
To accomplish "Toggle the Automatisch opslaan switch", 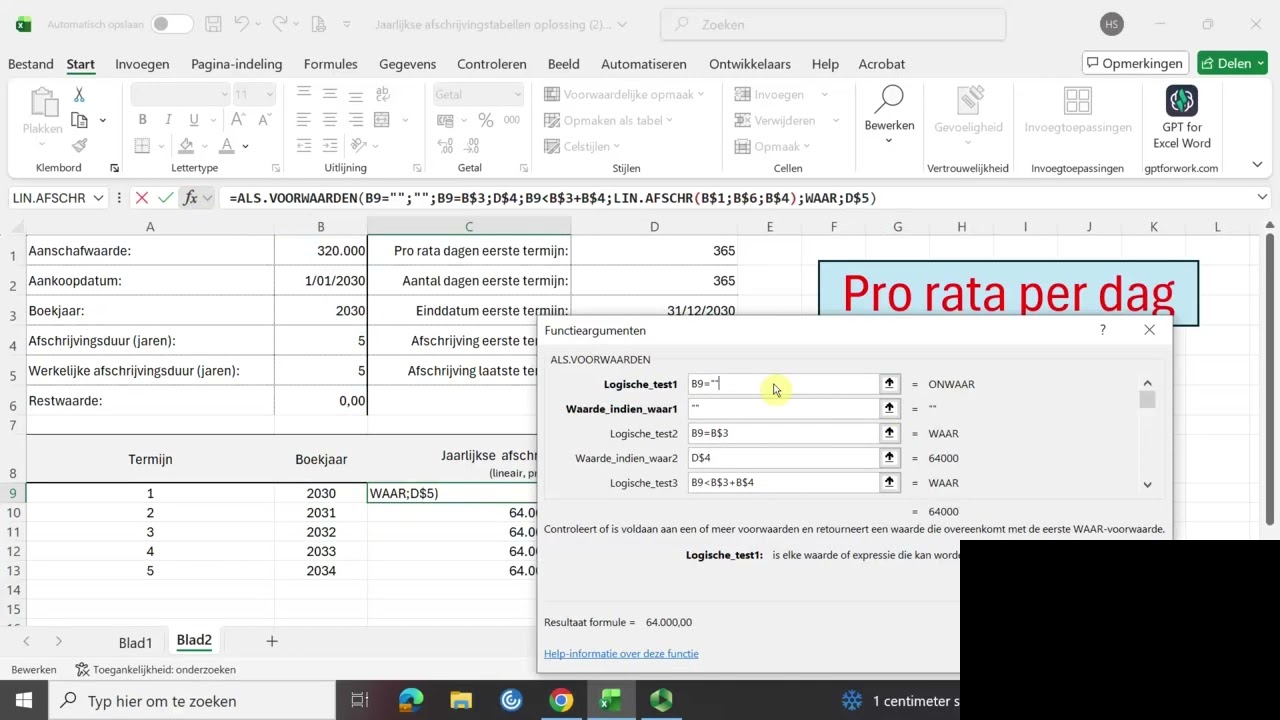I will click(173, 24).
